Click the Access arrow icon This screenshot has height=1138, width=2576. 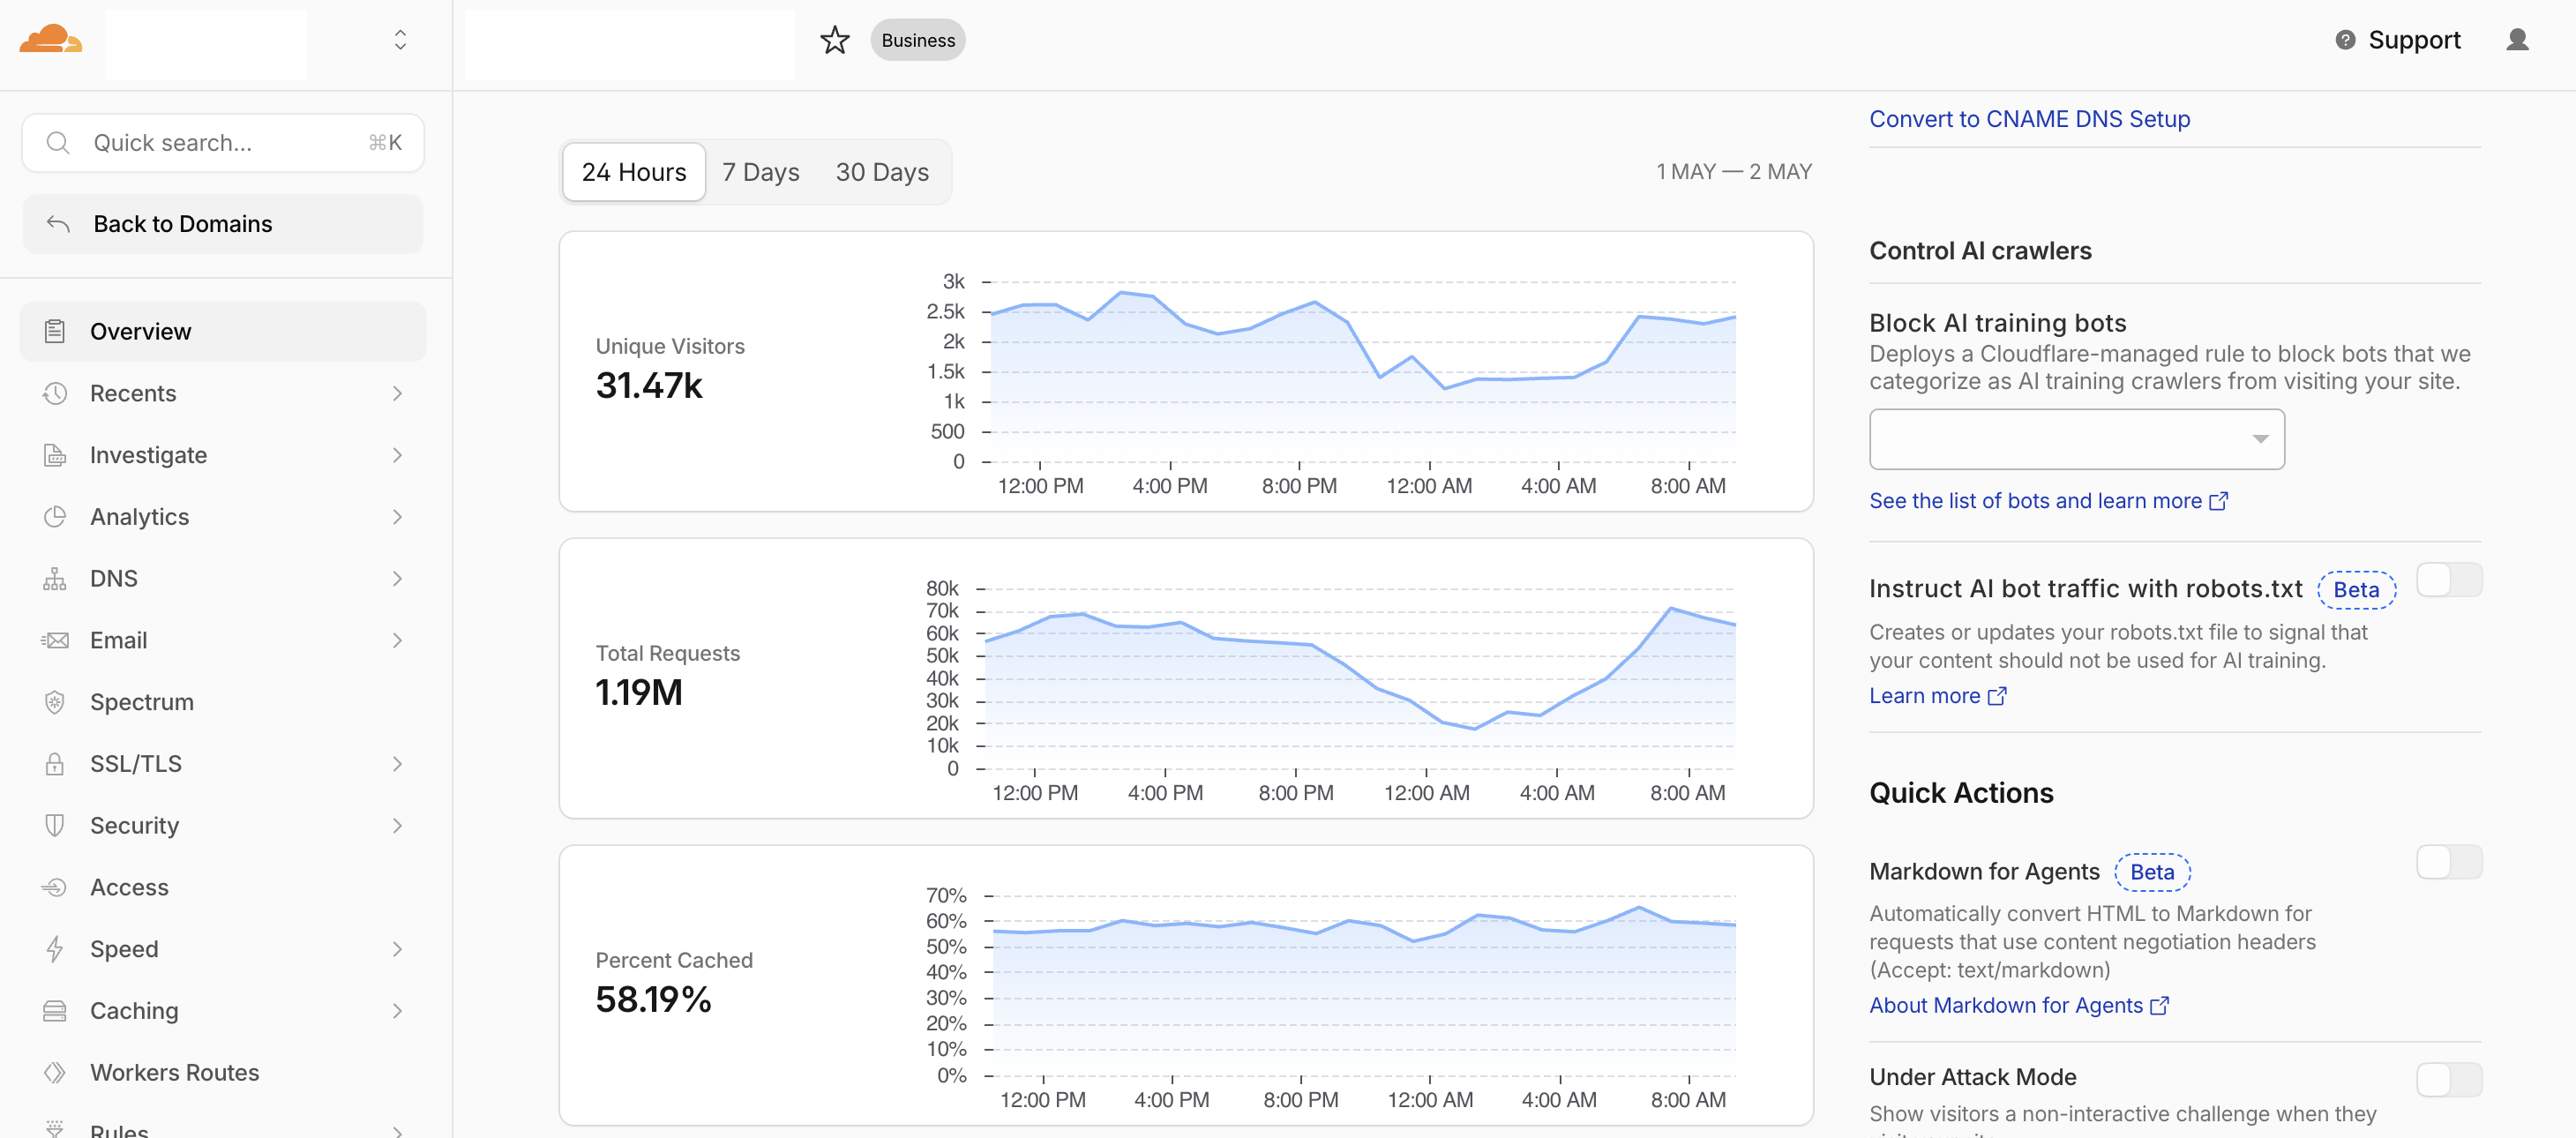[55, 888]
